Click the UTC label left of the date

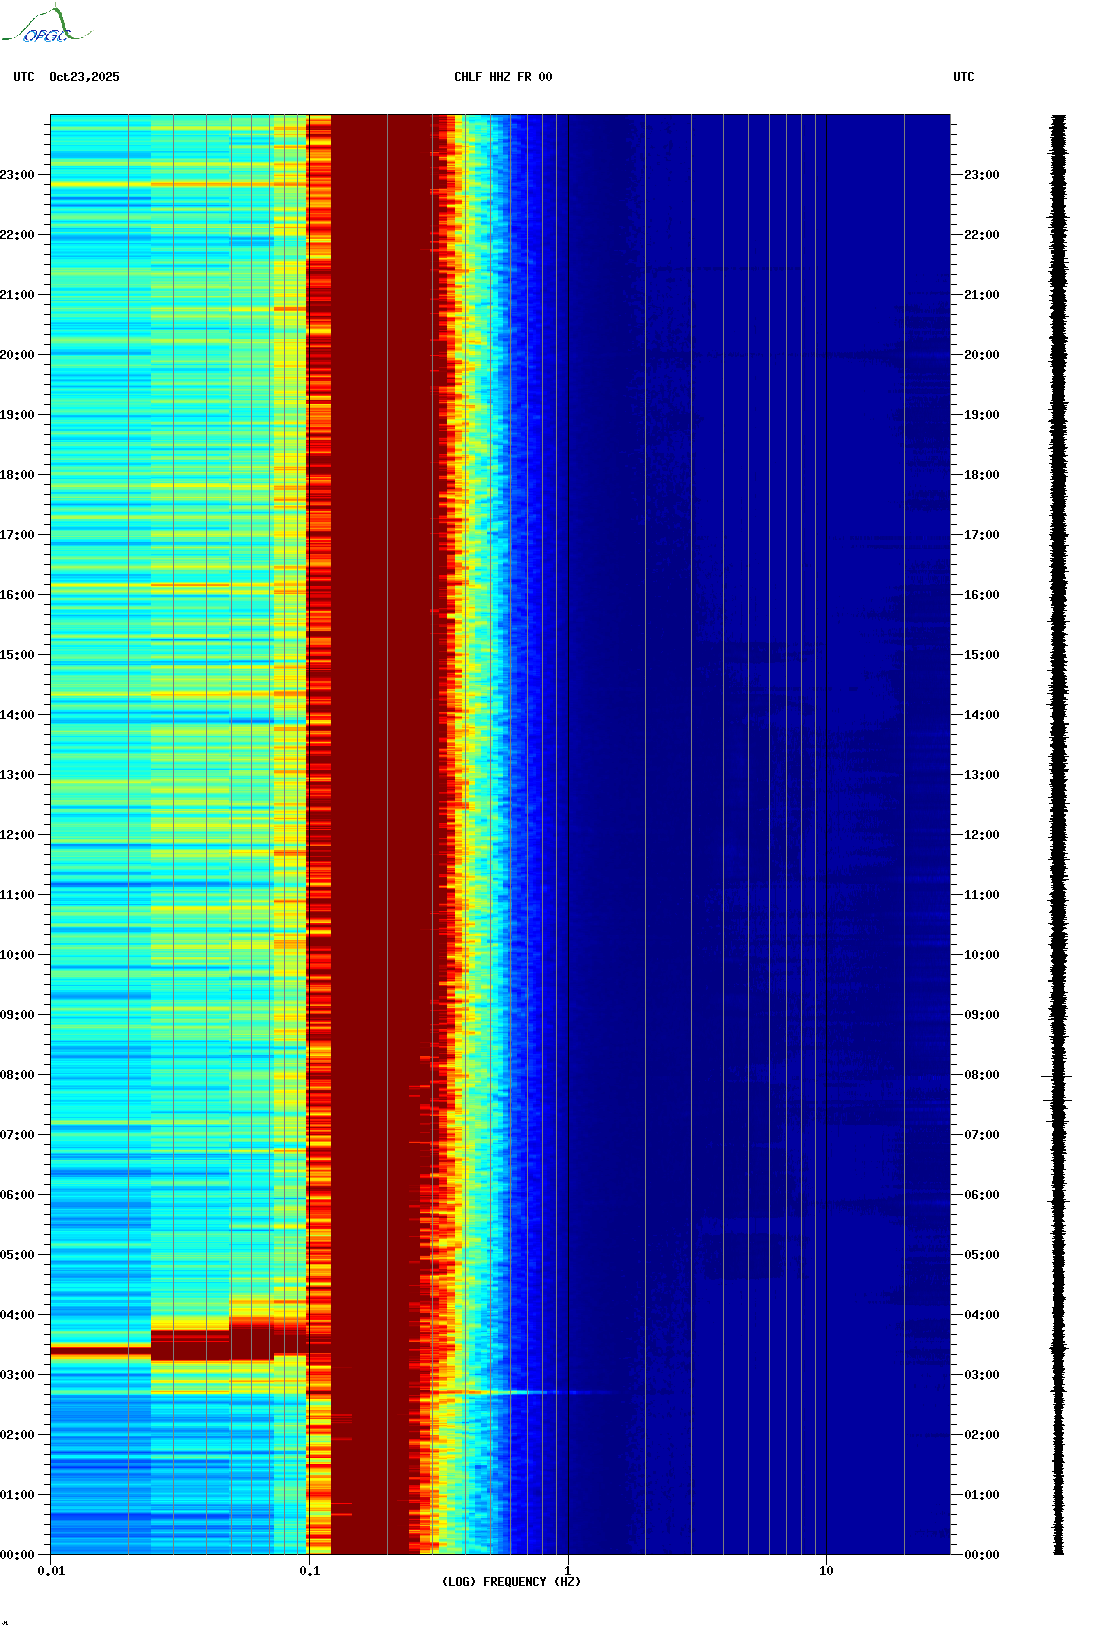tap(24, 77)
